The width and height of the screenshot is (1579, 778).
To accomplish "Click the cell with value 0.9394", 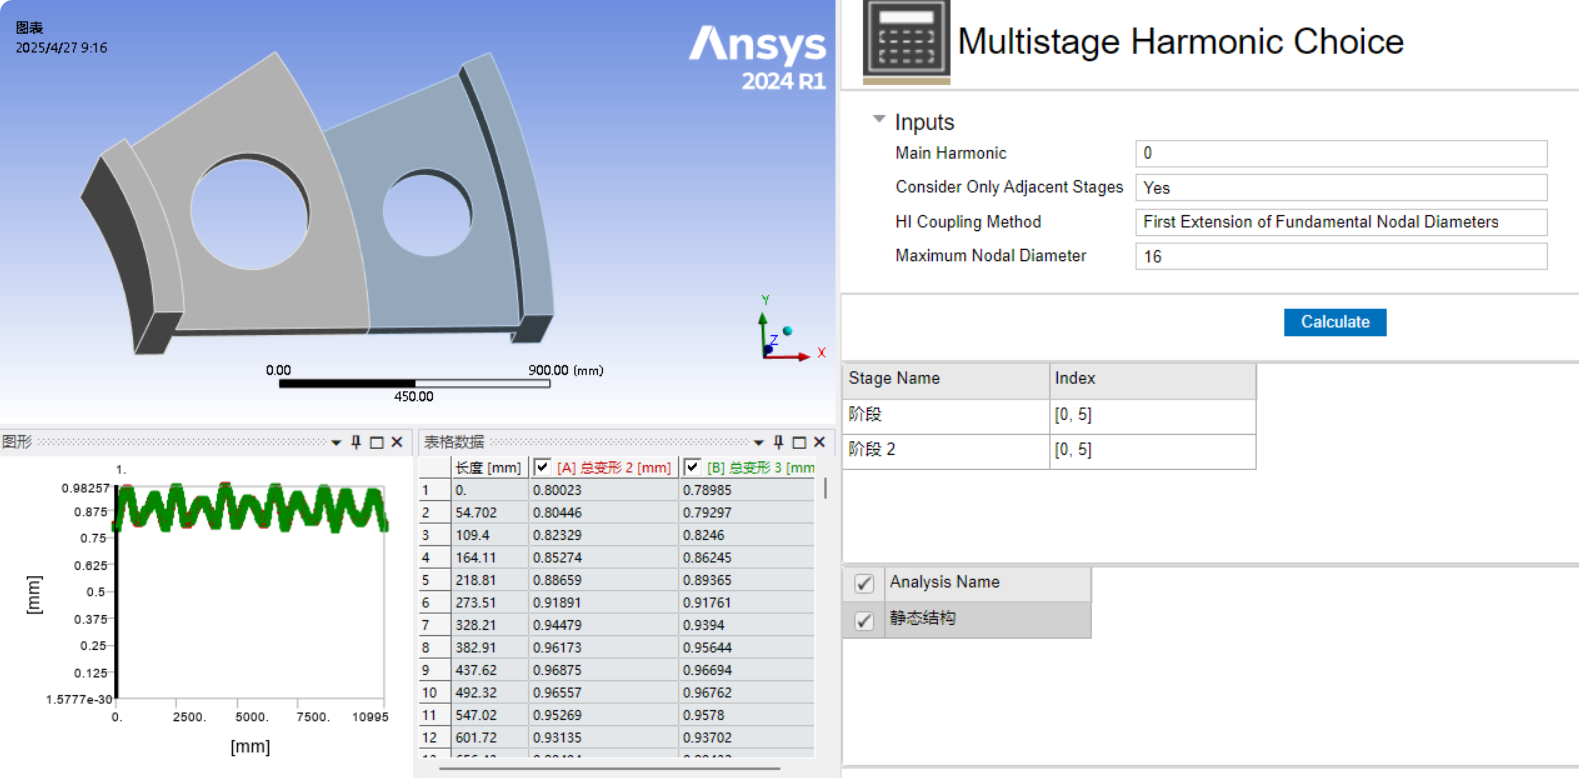I will click(x=746, y=625).
